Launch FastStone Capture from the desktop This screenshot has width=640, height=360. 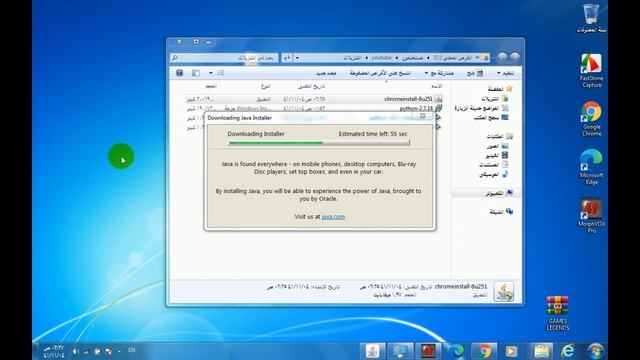591,70
